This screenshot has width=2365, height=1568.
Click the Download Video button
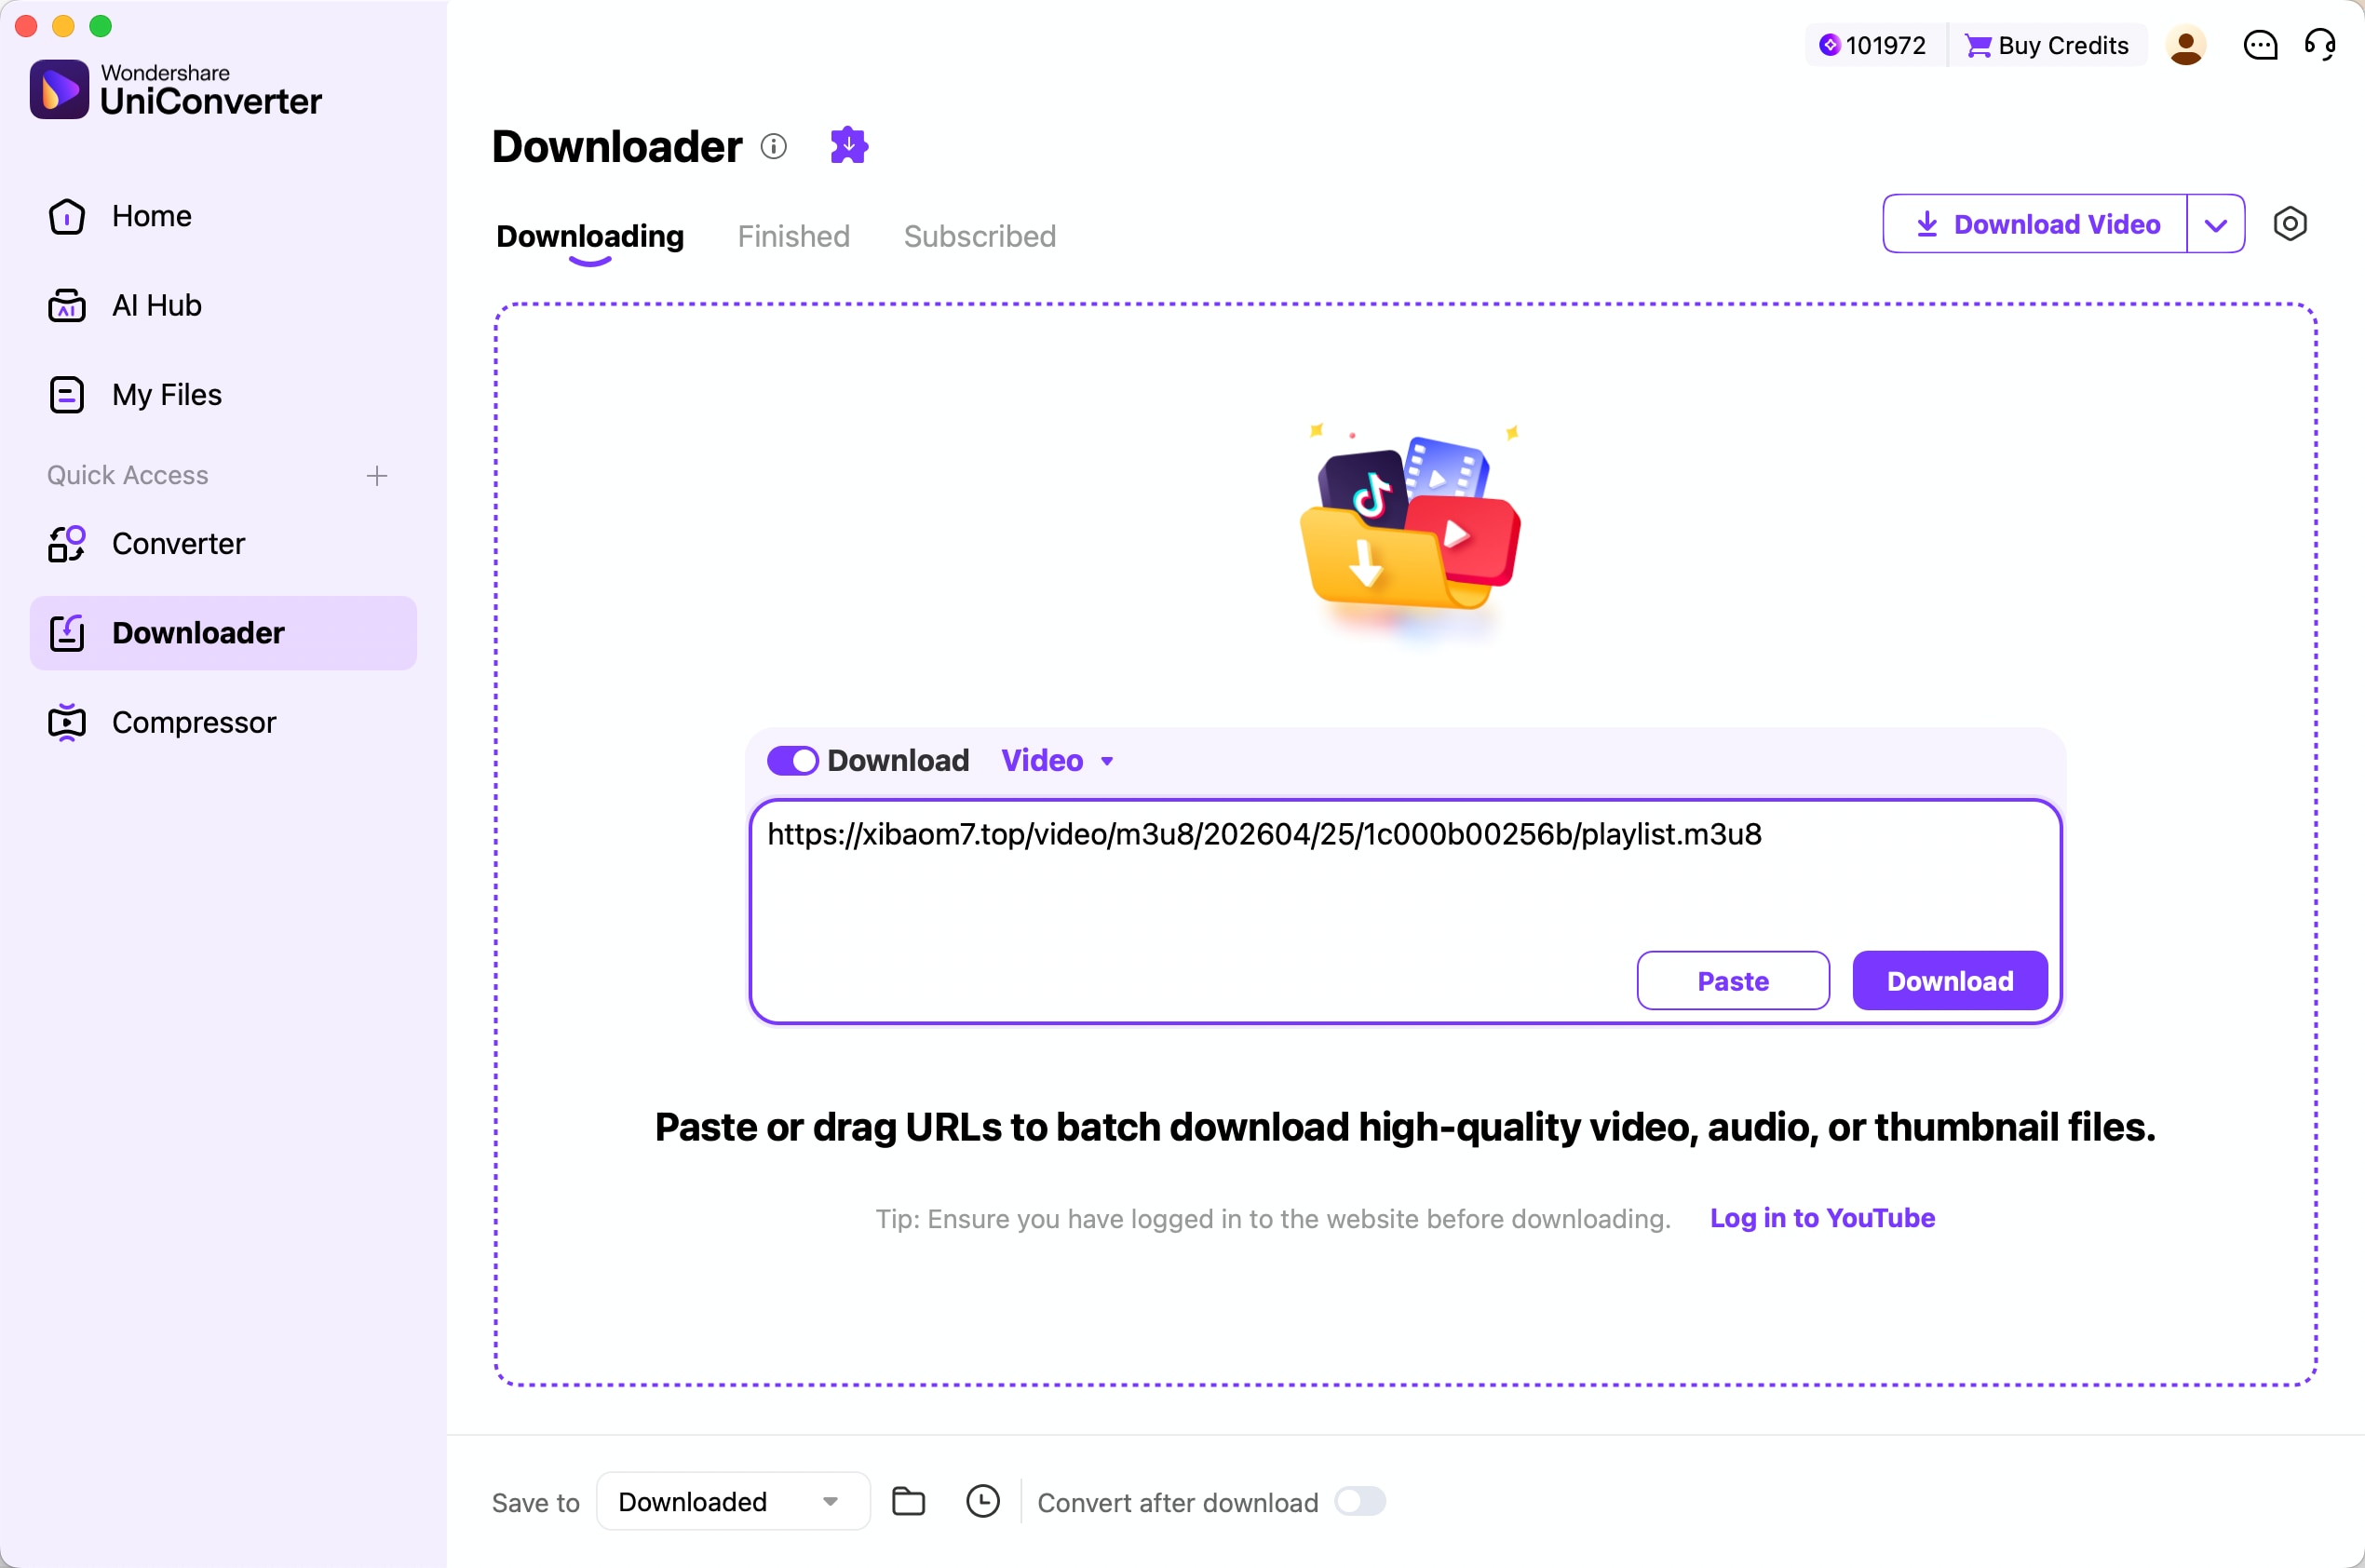pos(2035,224)
